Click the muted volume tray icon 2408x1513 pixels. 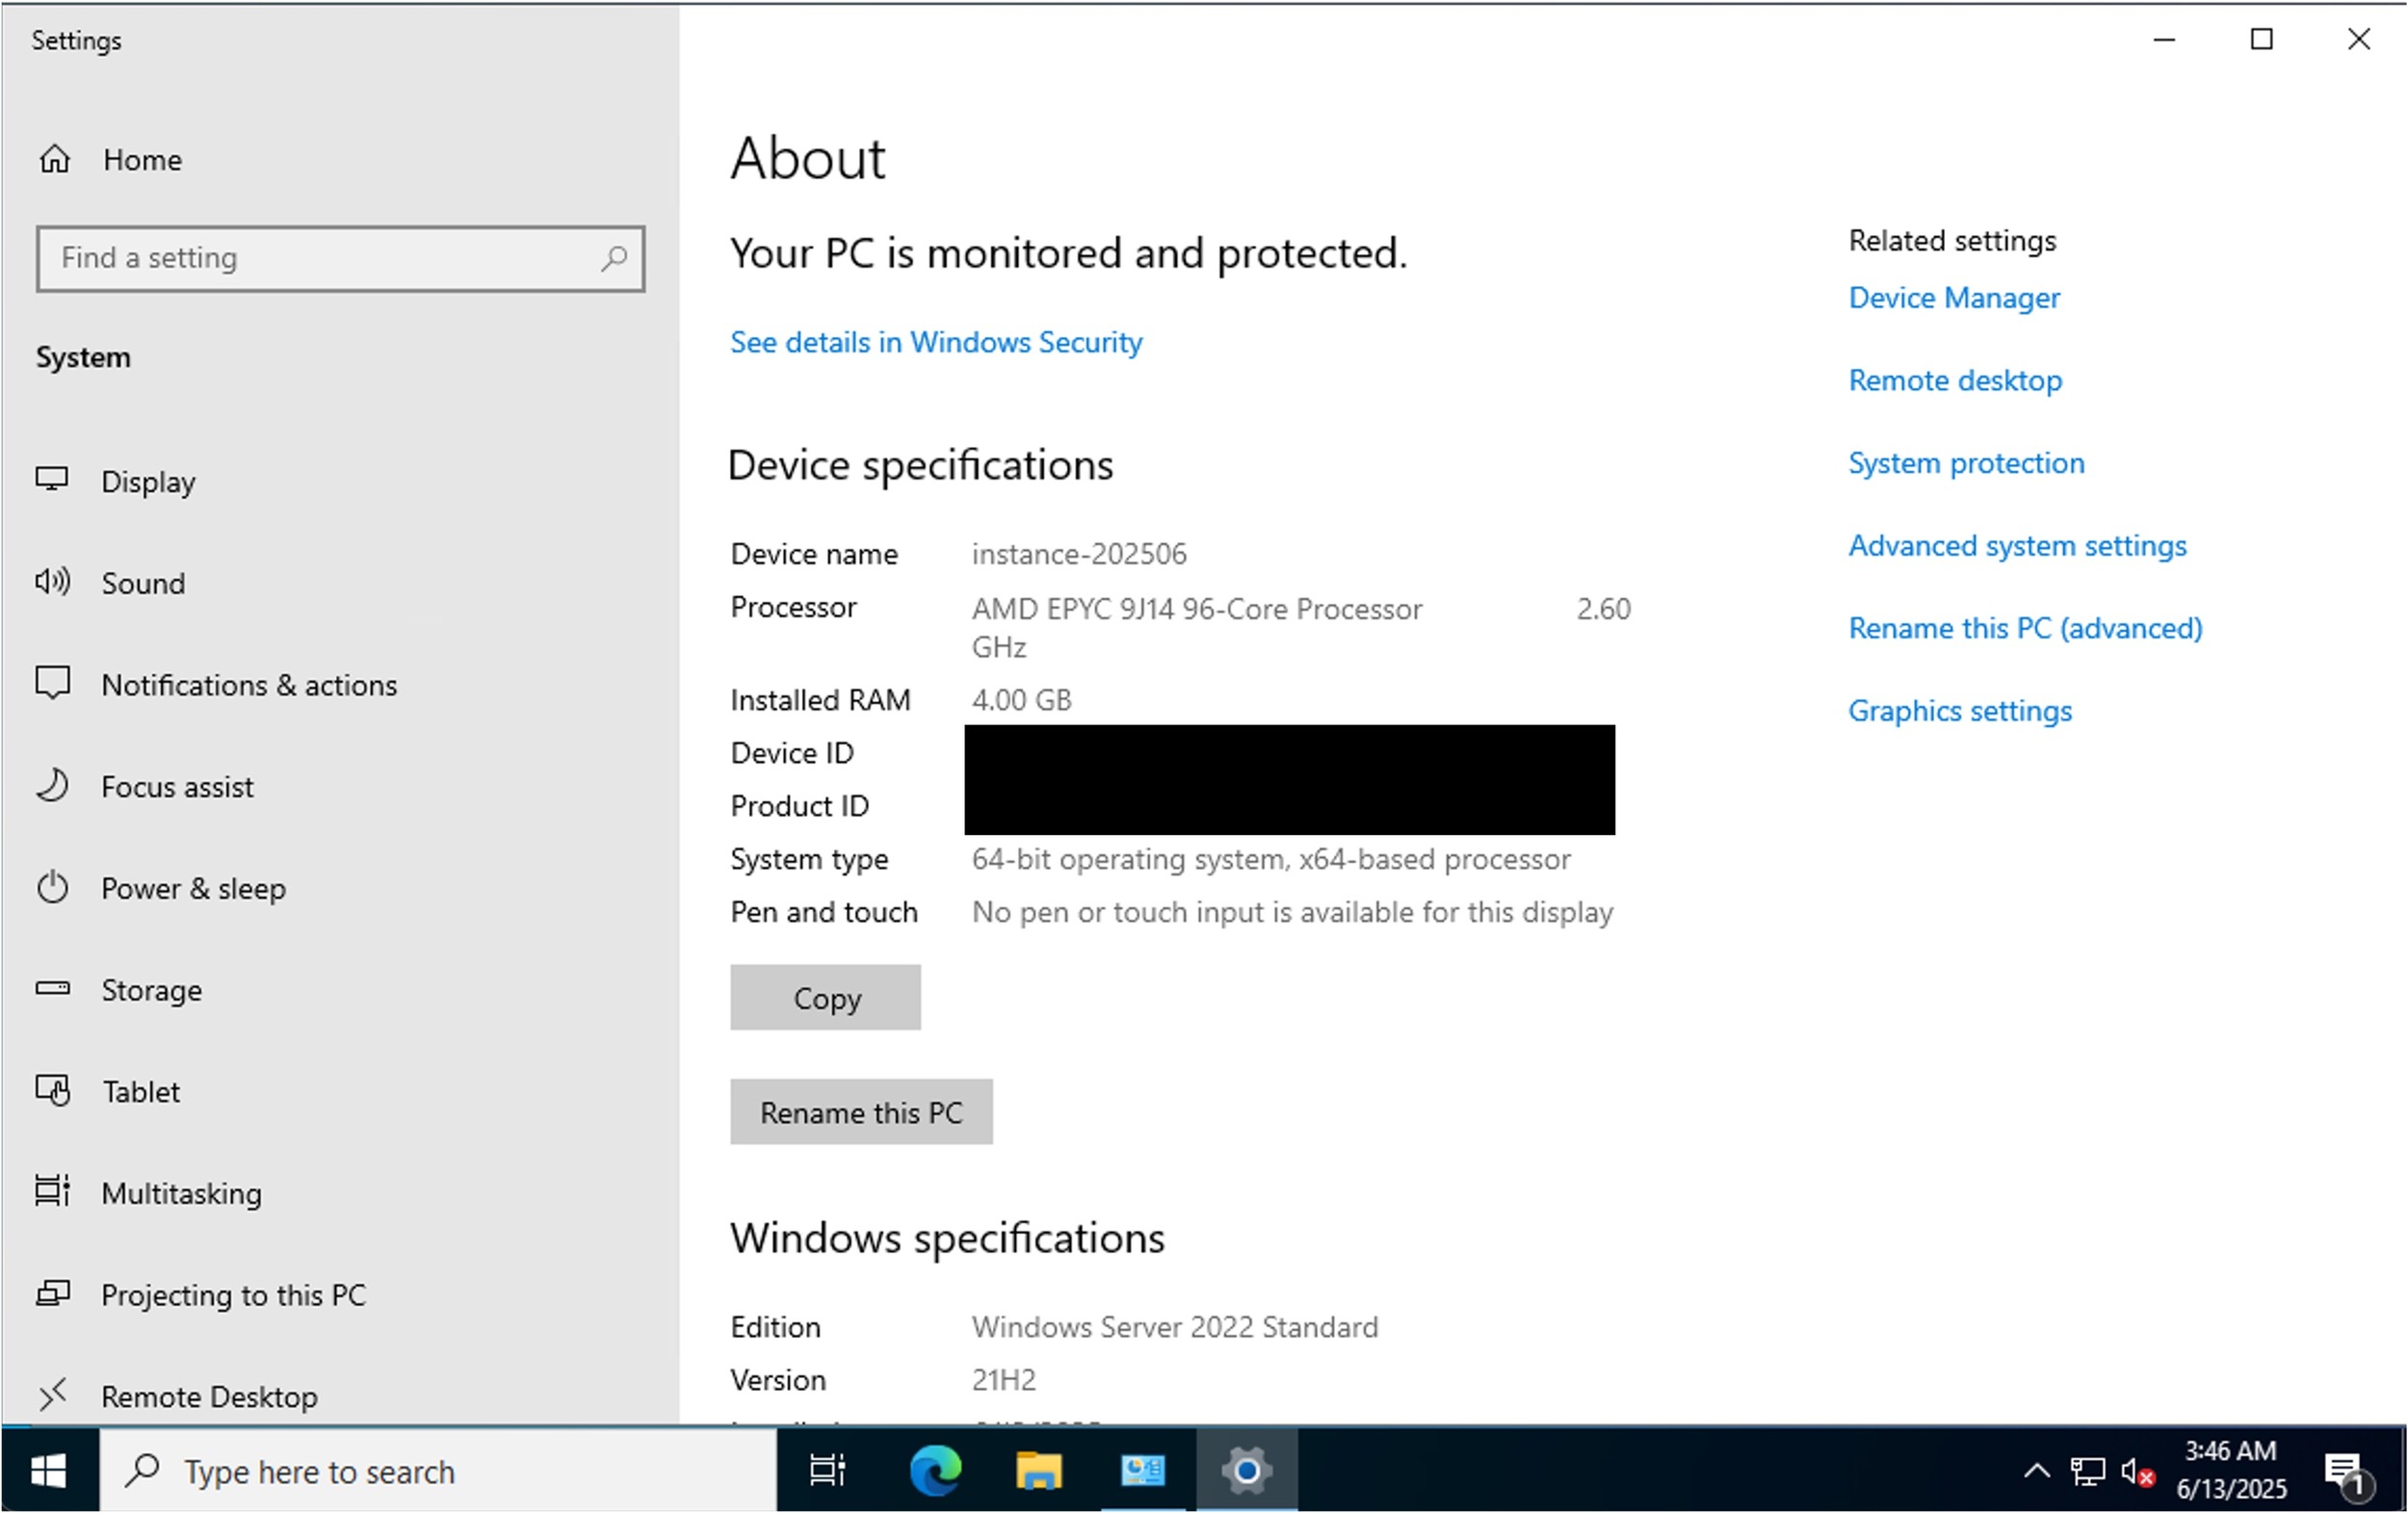pyautogui.click(x=2137, y=1472)
